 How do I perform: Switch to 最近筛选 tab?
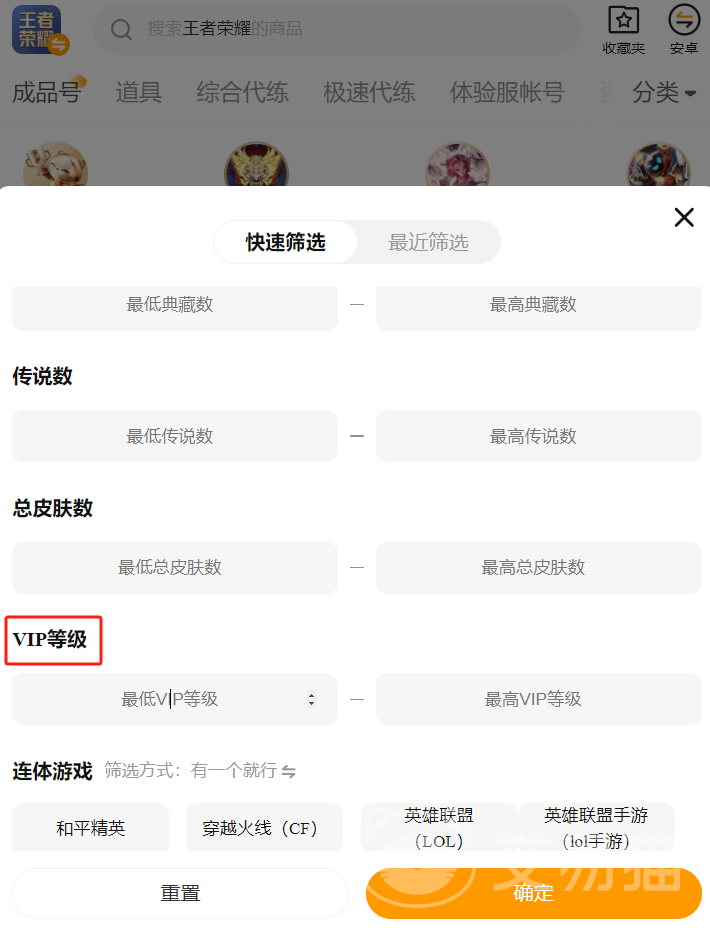[x=428, y=242]
